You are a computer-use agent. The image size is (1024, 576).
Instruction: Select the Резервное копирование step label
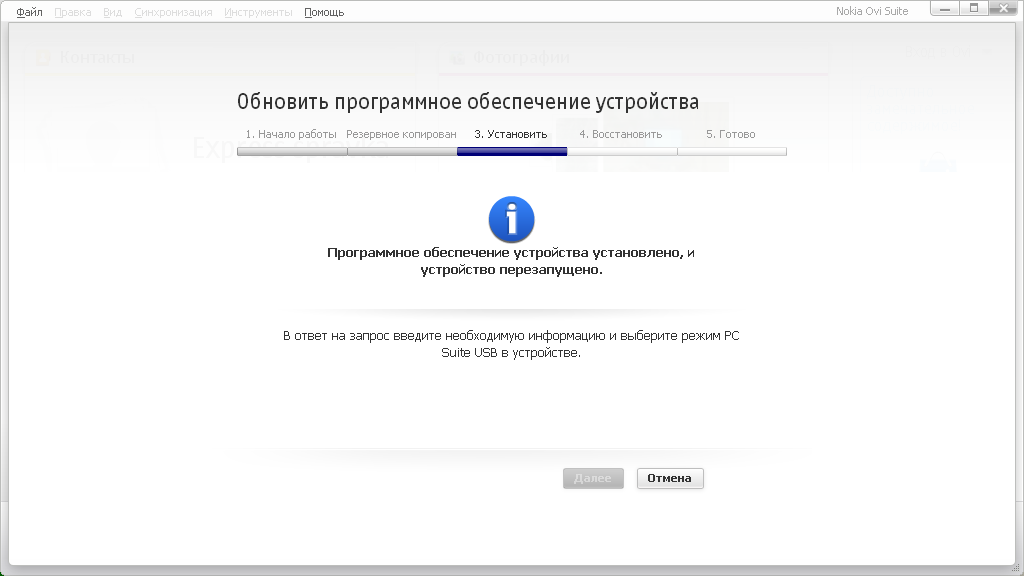point(401,134)
